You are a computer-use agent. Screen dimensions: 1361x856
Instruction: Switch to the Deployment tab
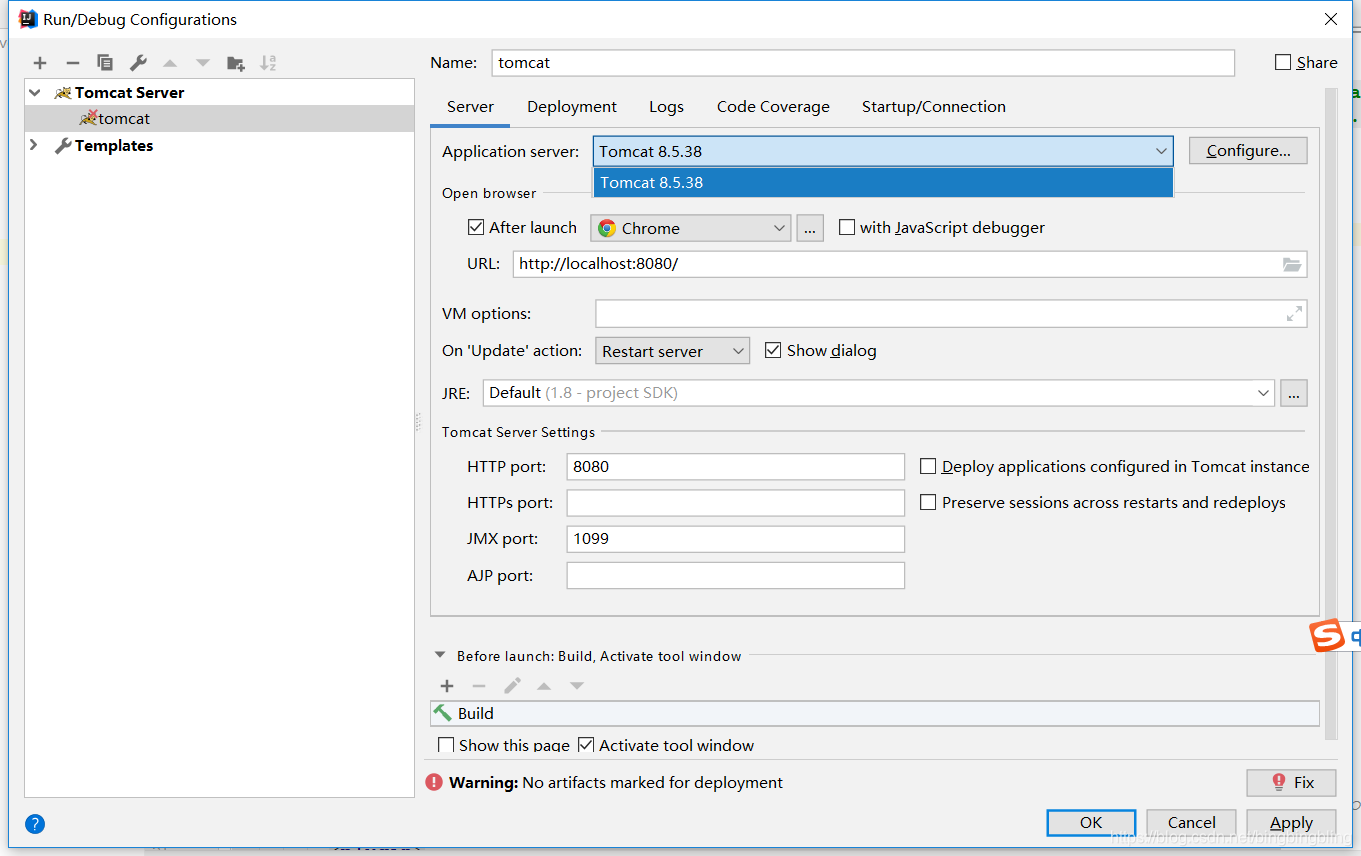pos(572,107)
